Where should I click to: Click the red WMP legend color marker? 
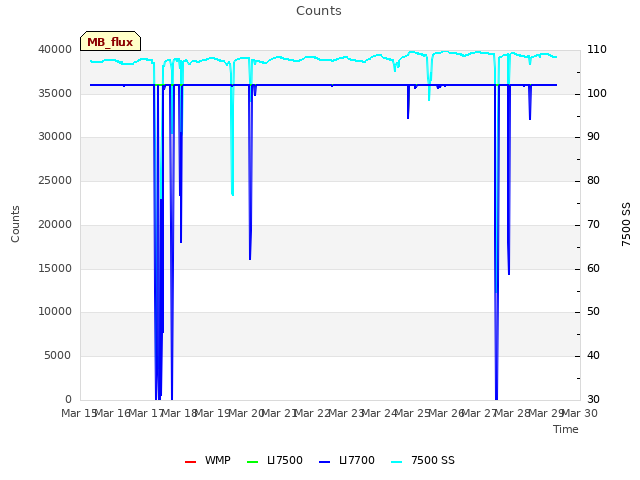(x=190, y=462)
